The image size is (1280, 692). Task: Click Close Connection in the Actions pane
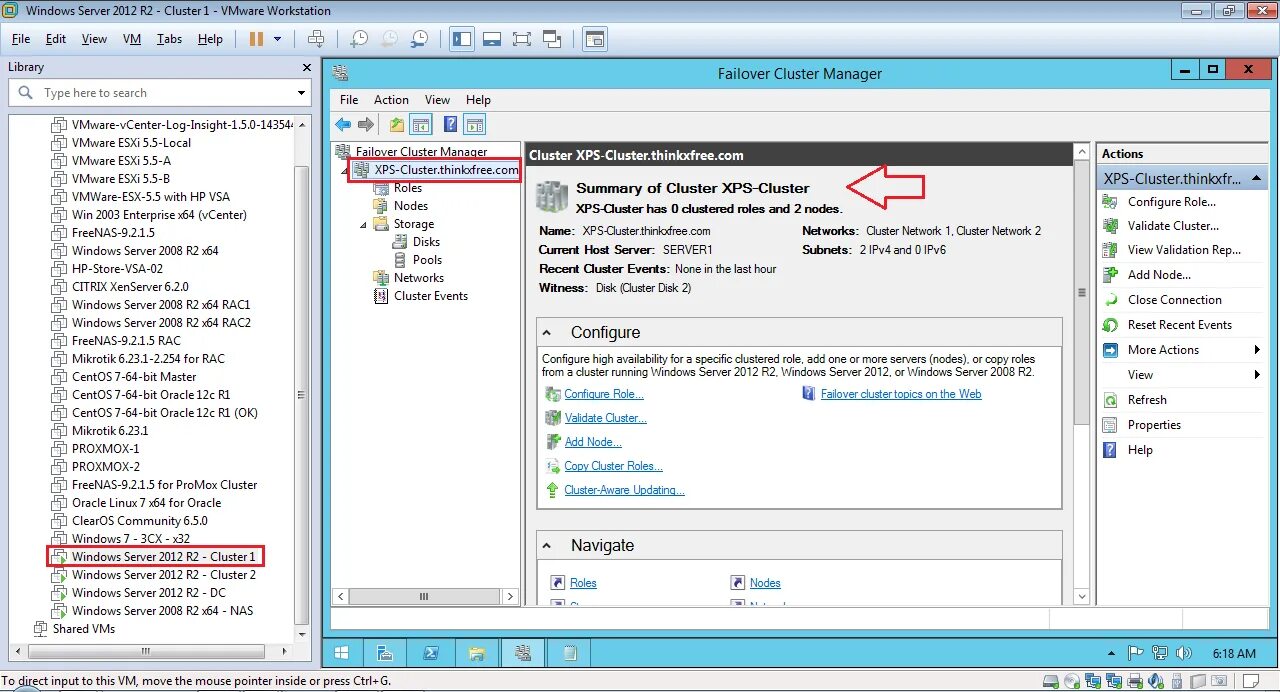pyautogui.click(x=1175, y=300)
